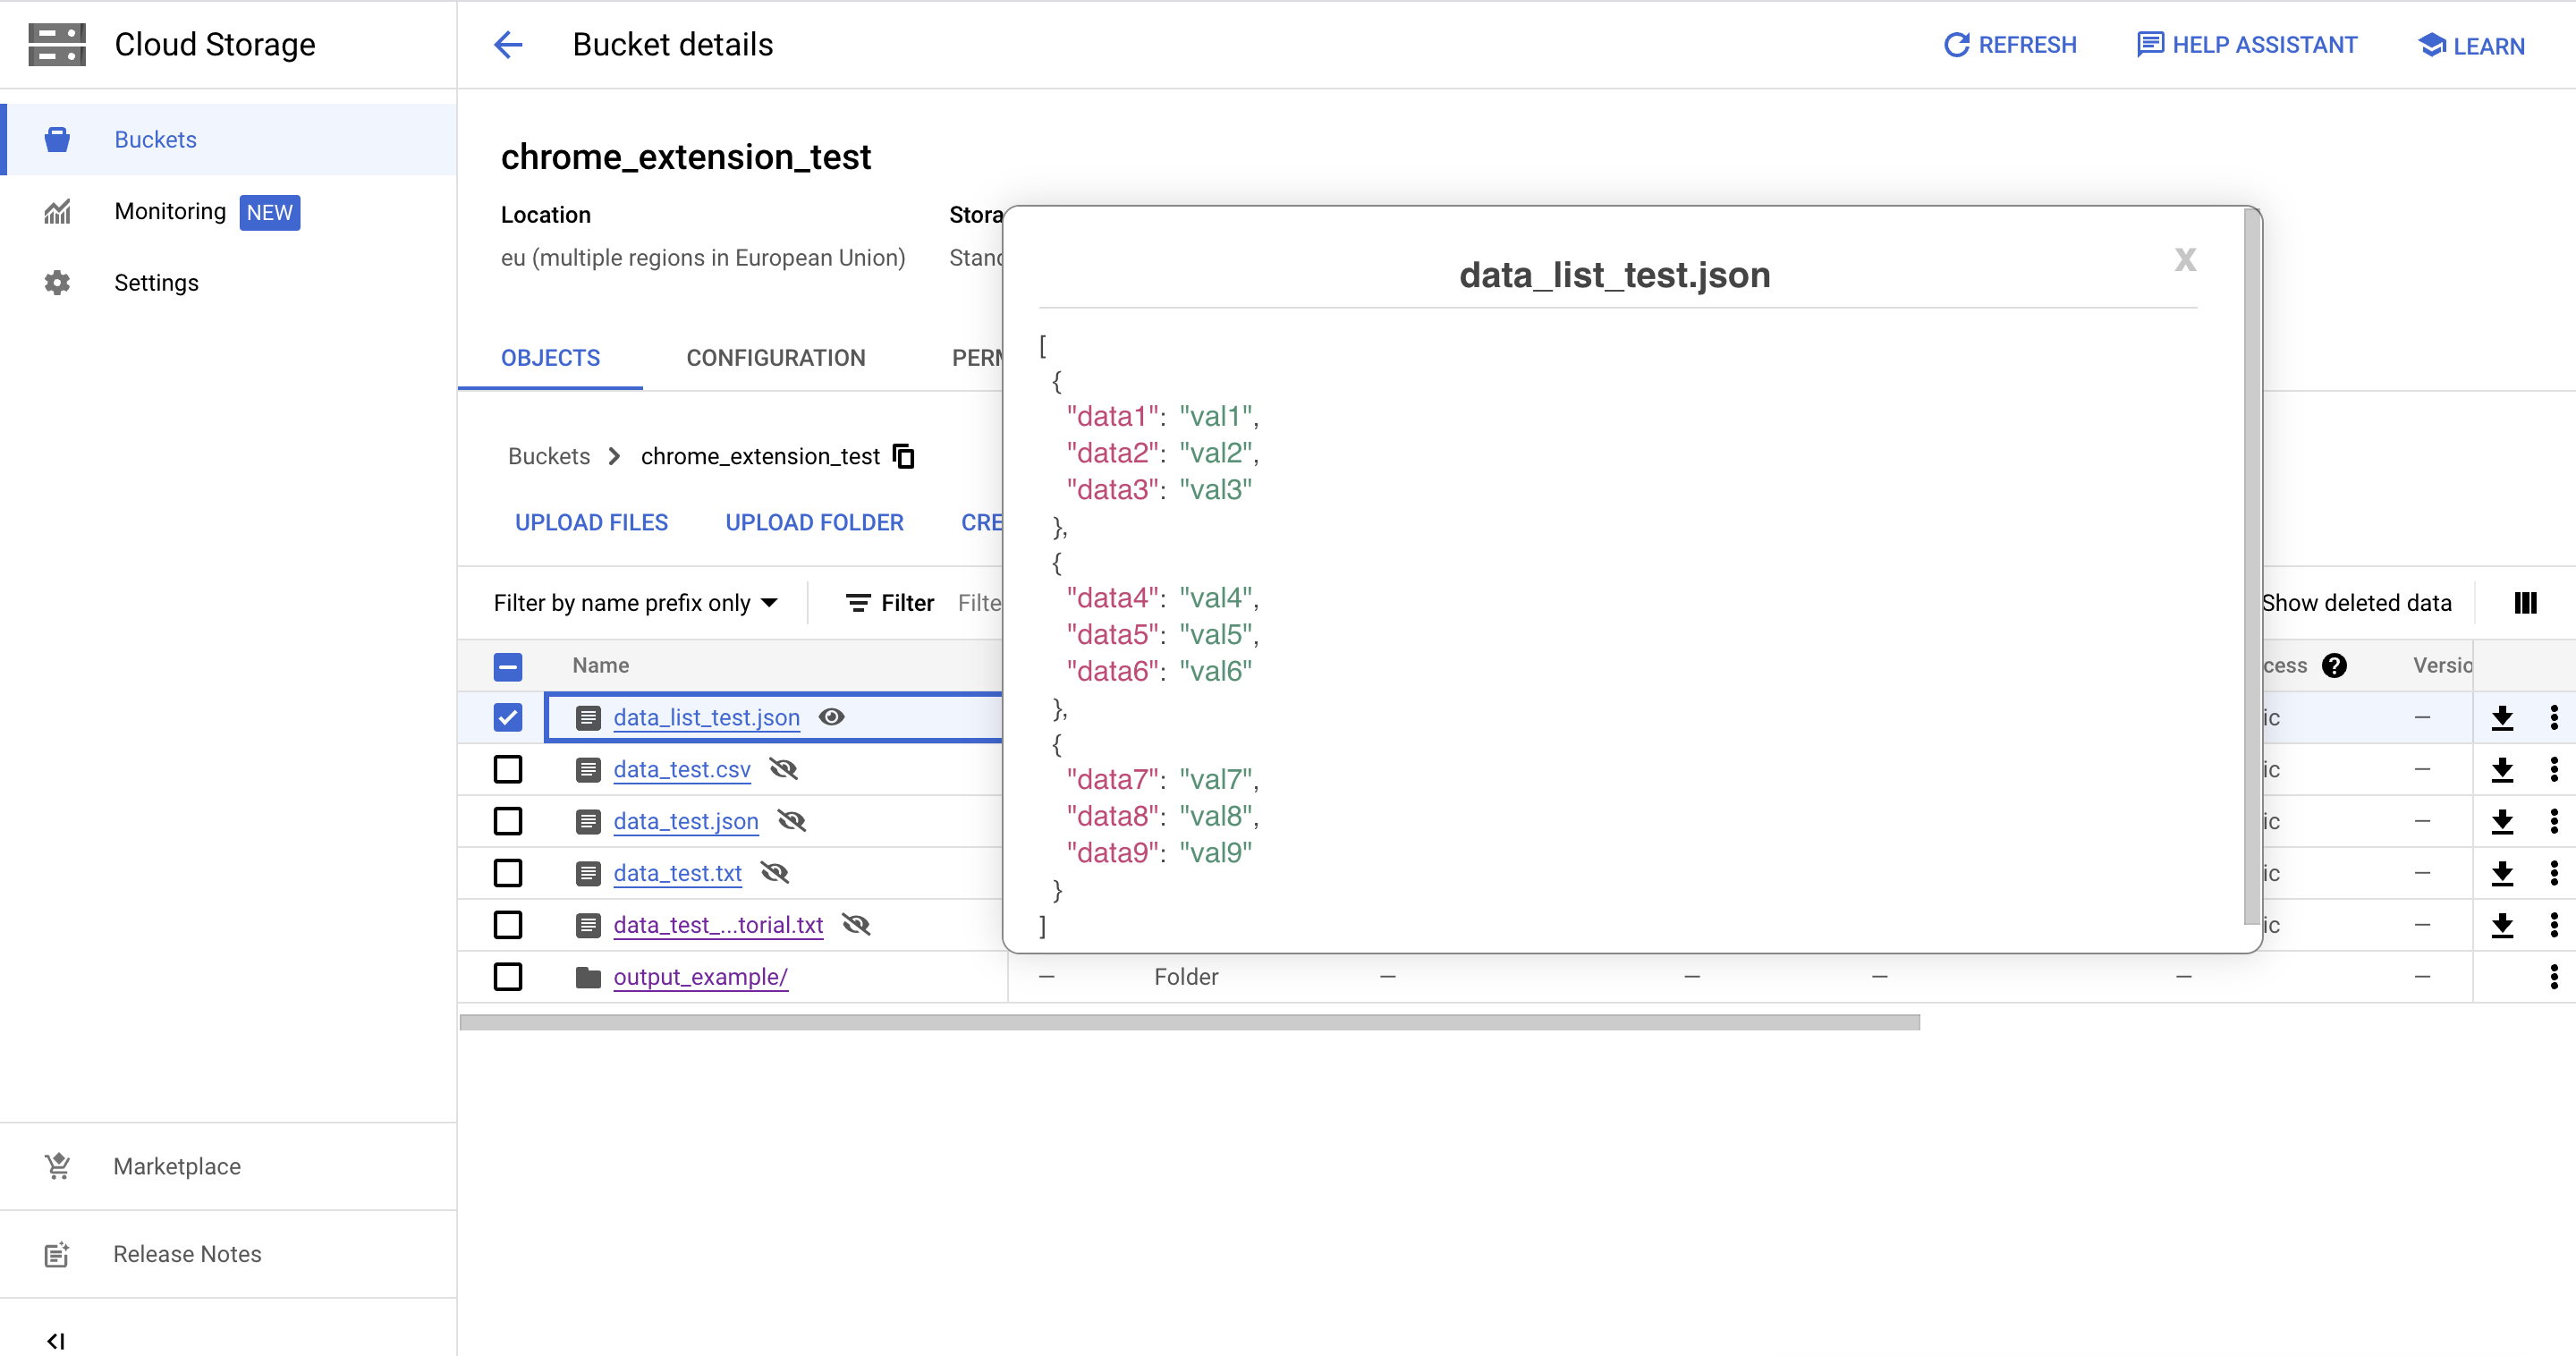The width and height of the screenshot is (2576, 1356).
Task: Open Release Notes in the sidebar
Action: (x=228, y=1254)
